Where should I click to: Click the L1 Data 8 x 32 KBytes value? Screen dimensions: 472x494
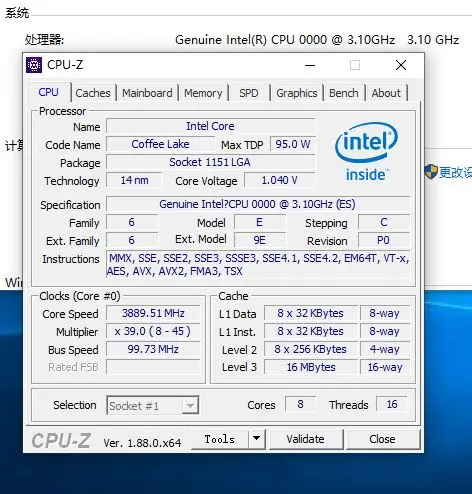pos(311,313)
